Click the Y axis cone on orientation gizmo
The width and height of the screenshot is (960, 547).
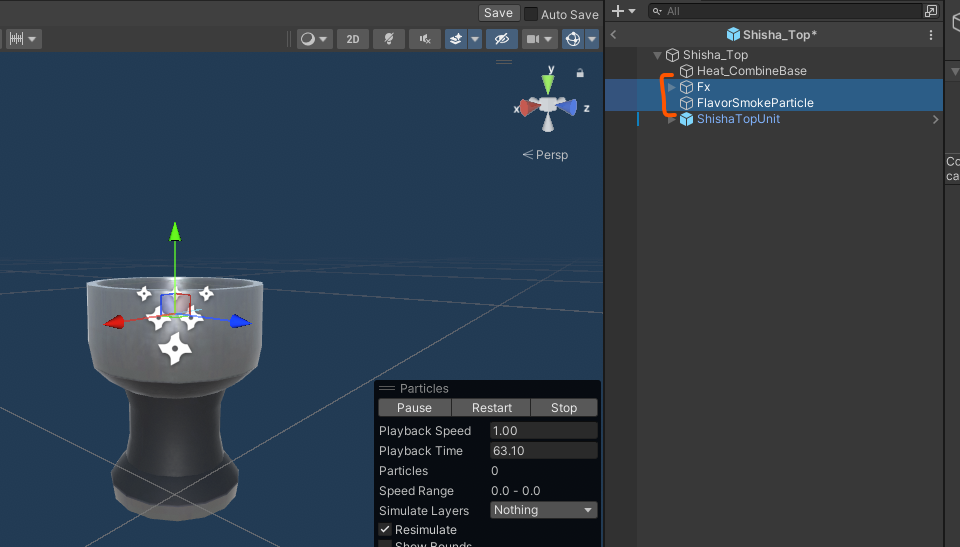point(548,84)
